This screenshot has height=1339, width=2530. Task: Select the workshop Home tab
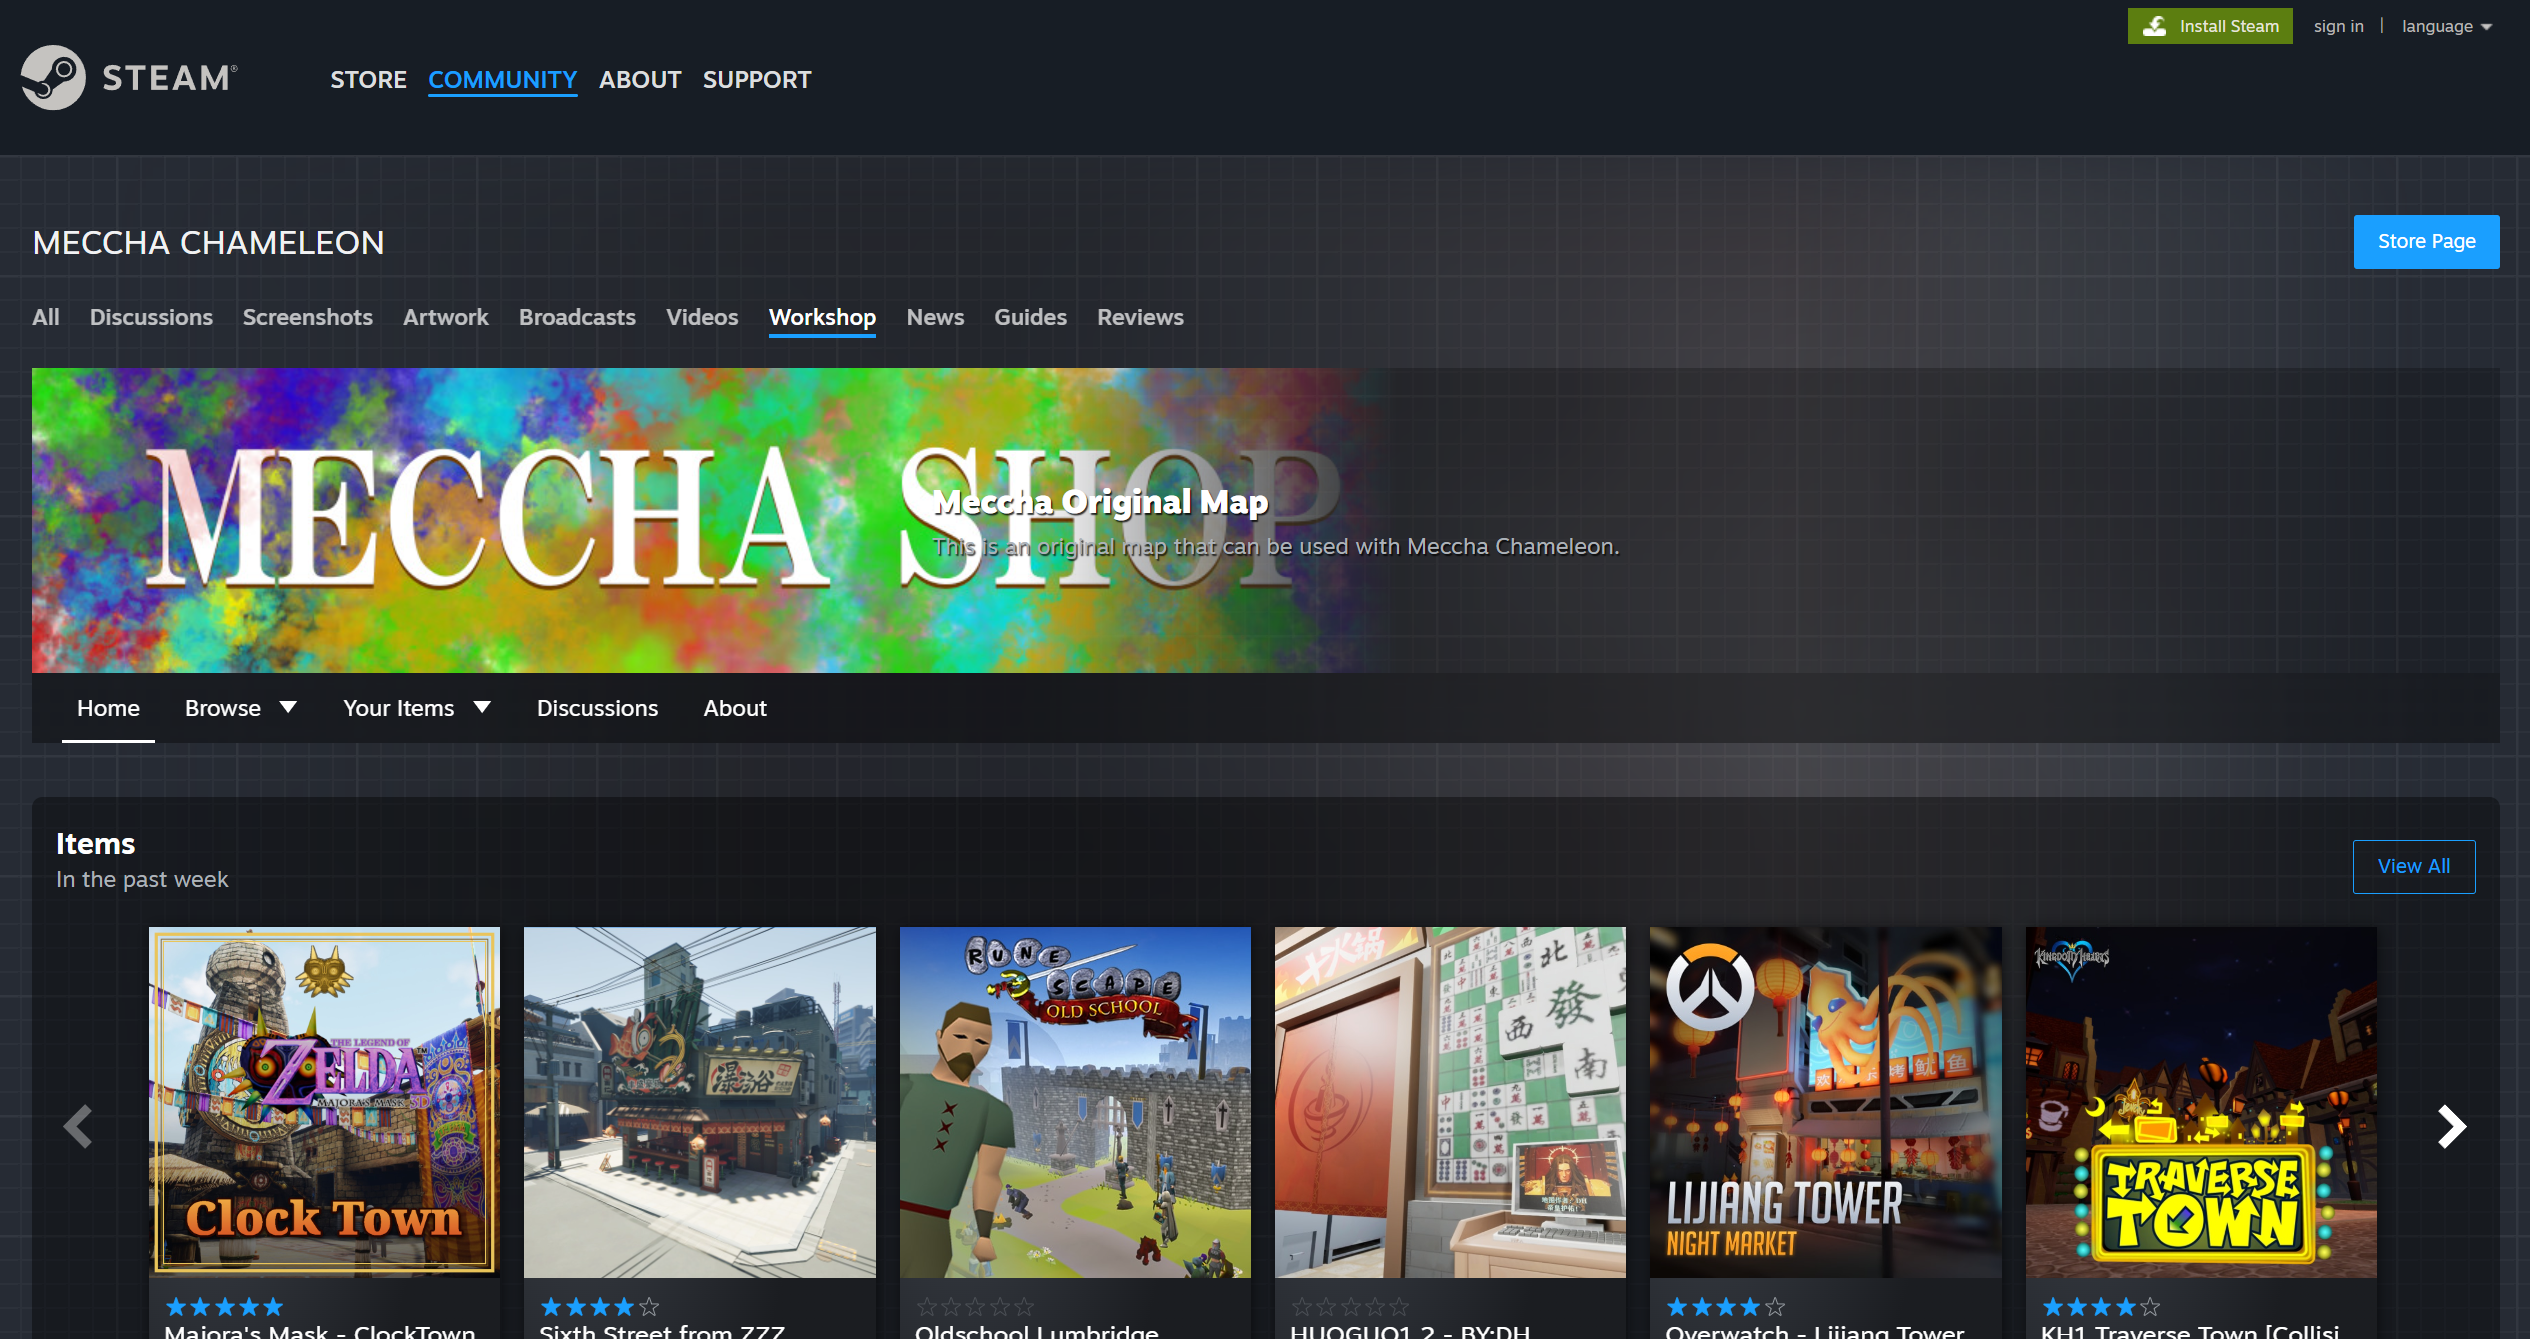[x=108, y=708]
